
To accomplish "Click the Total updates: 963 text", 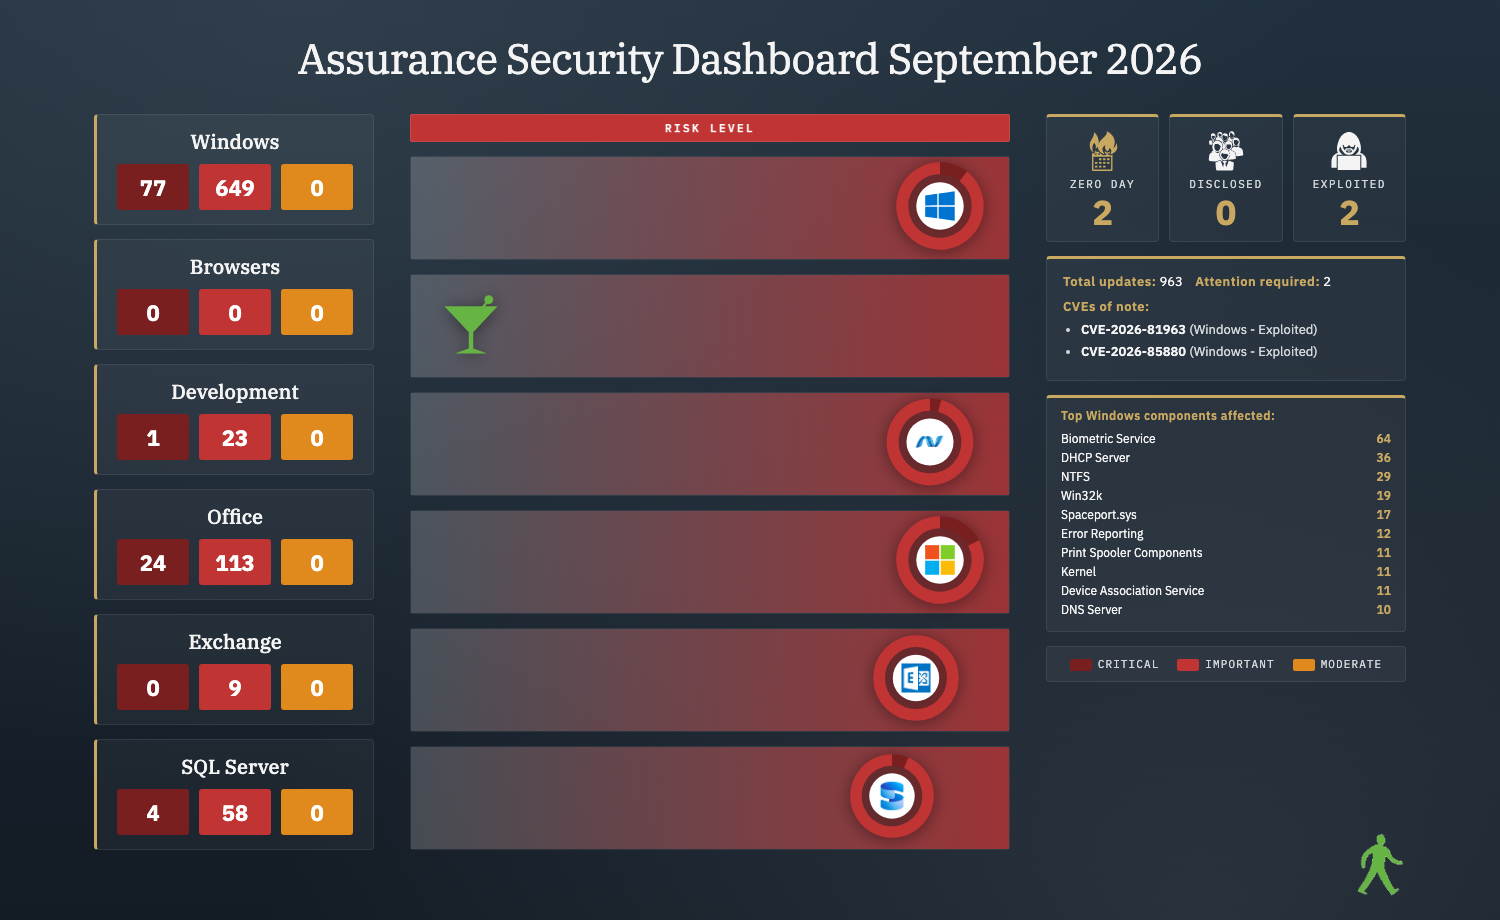I will pos(1122,281).
